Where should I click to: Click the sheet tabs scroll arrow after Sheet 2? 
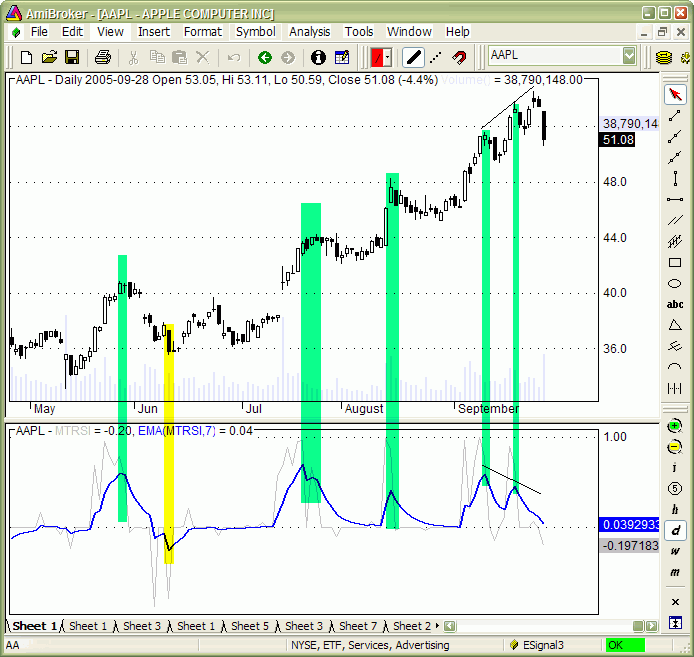point(437,626)
